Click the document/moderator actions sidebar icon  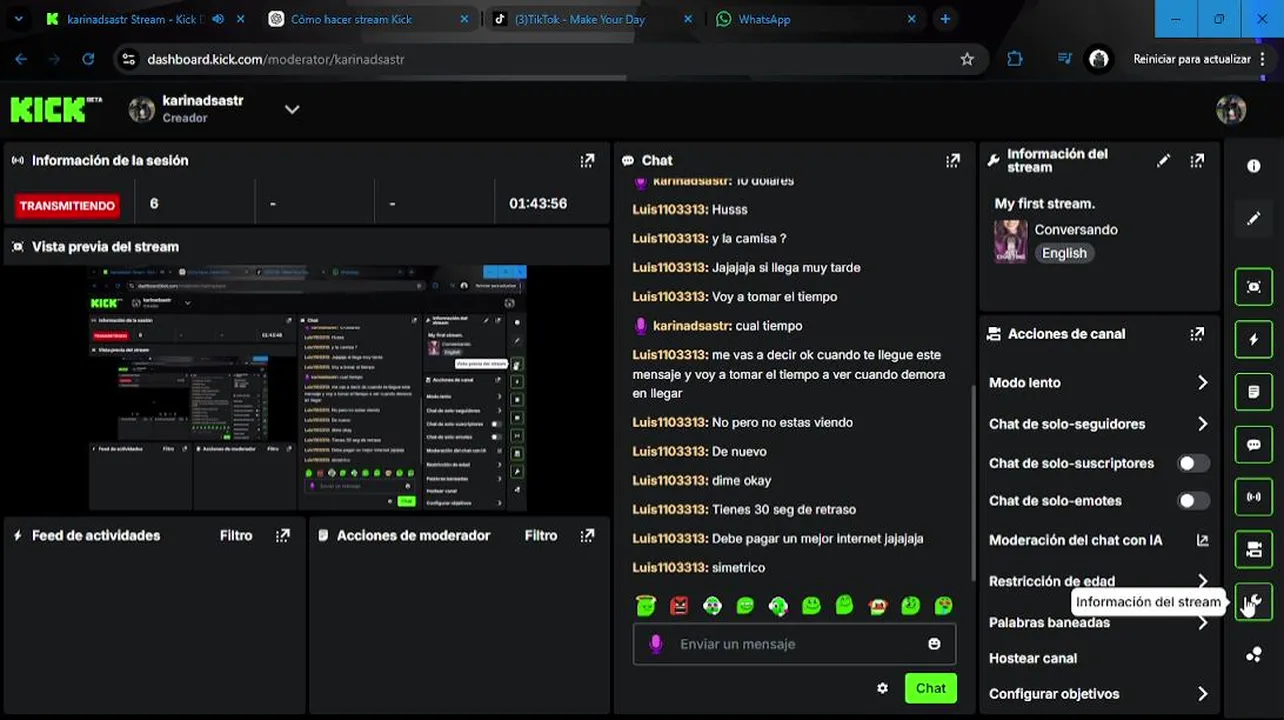coord(1254,392)
